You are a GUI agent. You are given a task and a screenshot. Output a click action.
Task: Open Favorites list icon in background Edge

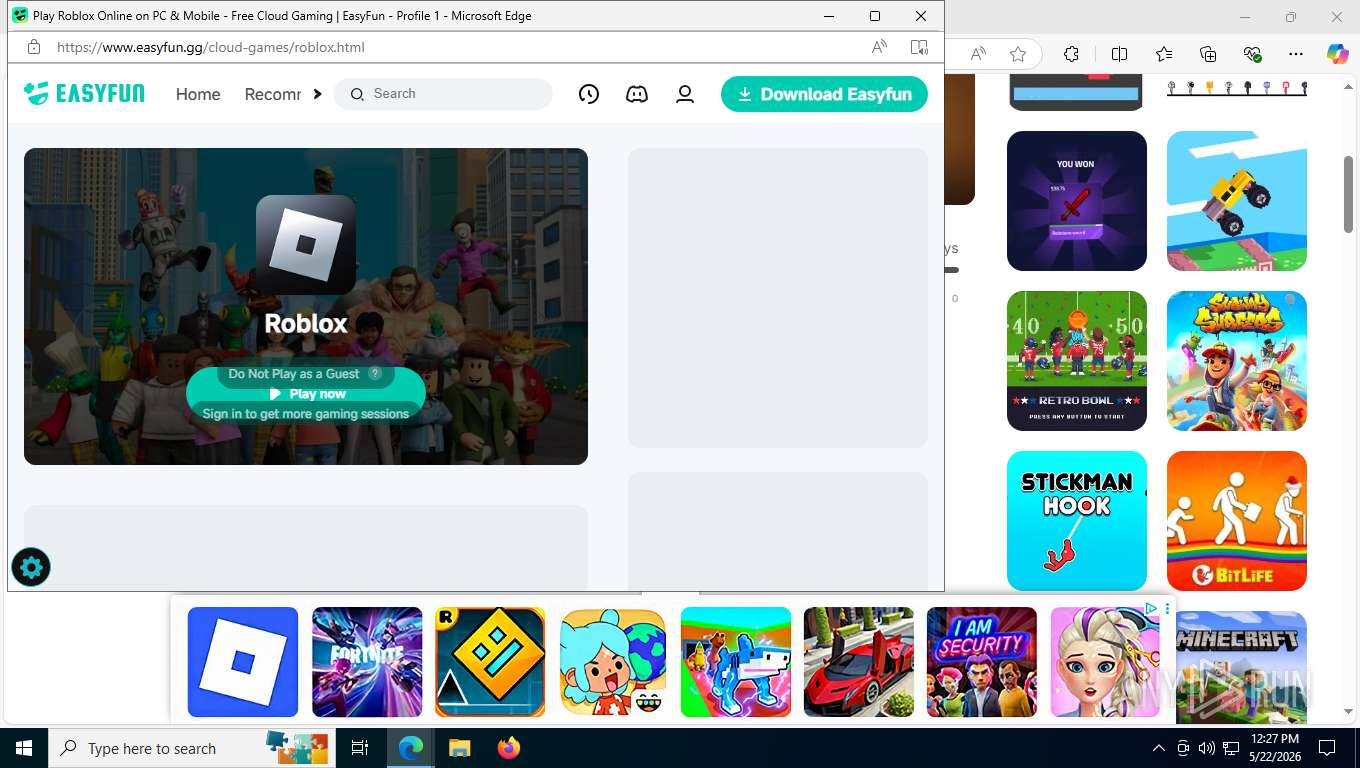click(1164, 54)
